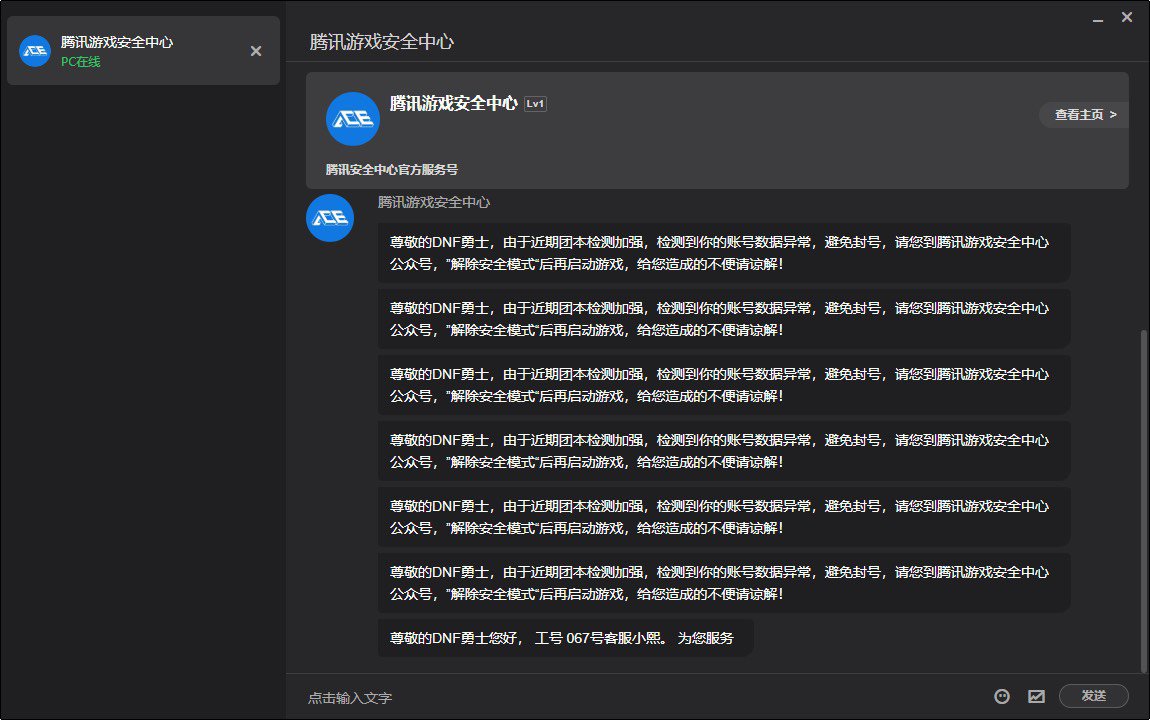Click the send image icon
The width and height of the screenshot is (1150, 720).
point(1036,697)
